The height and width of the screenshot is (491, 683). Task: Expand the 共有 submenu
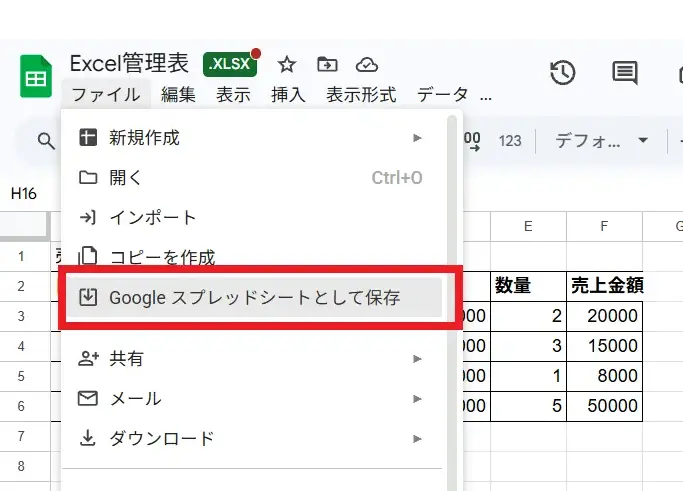(254, 359)
